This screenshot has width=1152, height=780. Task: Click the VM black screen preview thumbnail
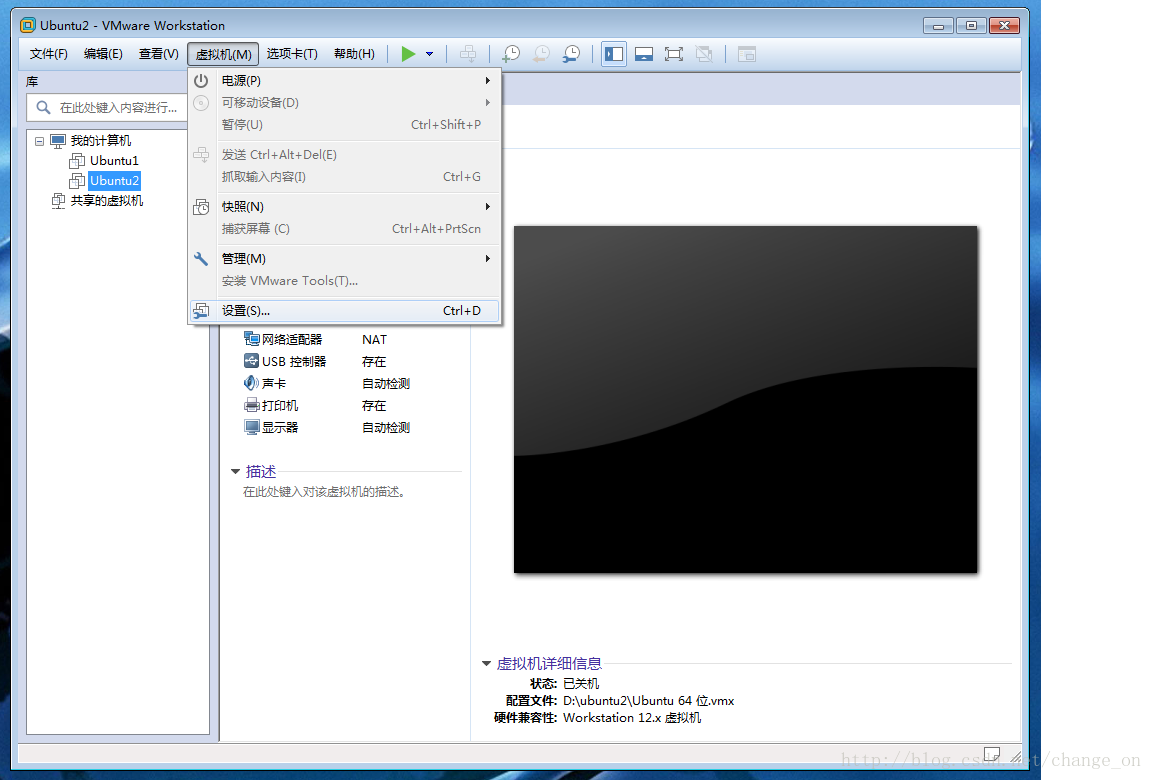point(746,400)
